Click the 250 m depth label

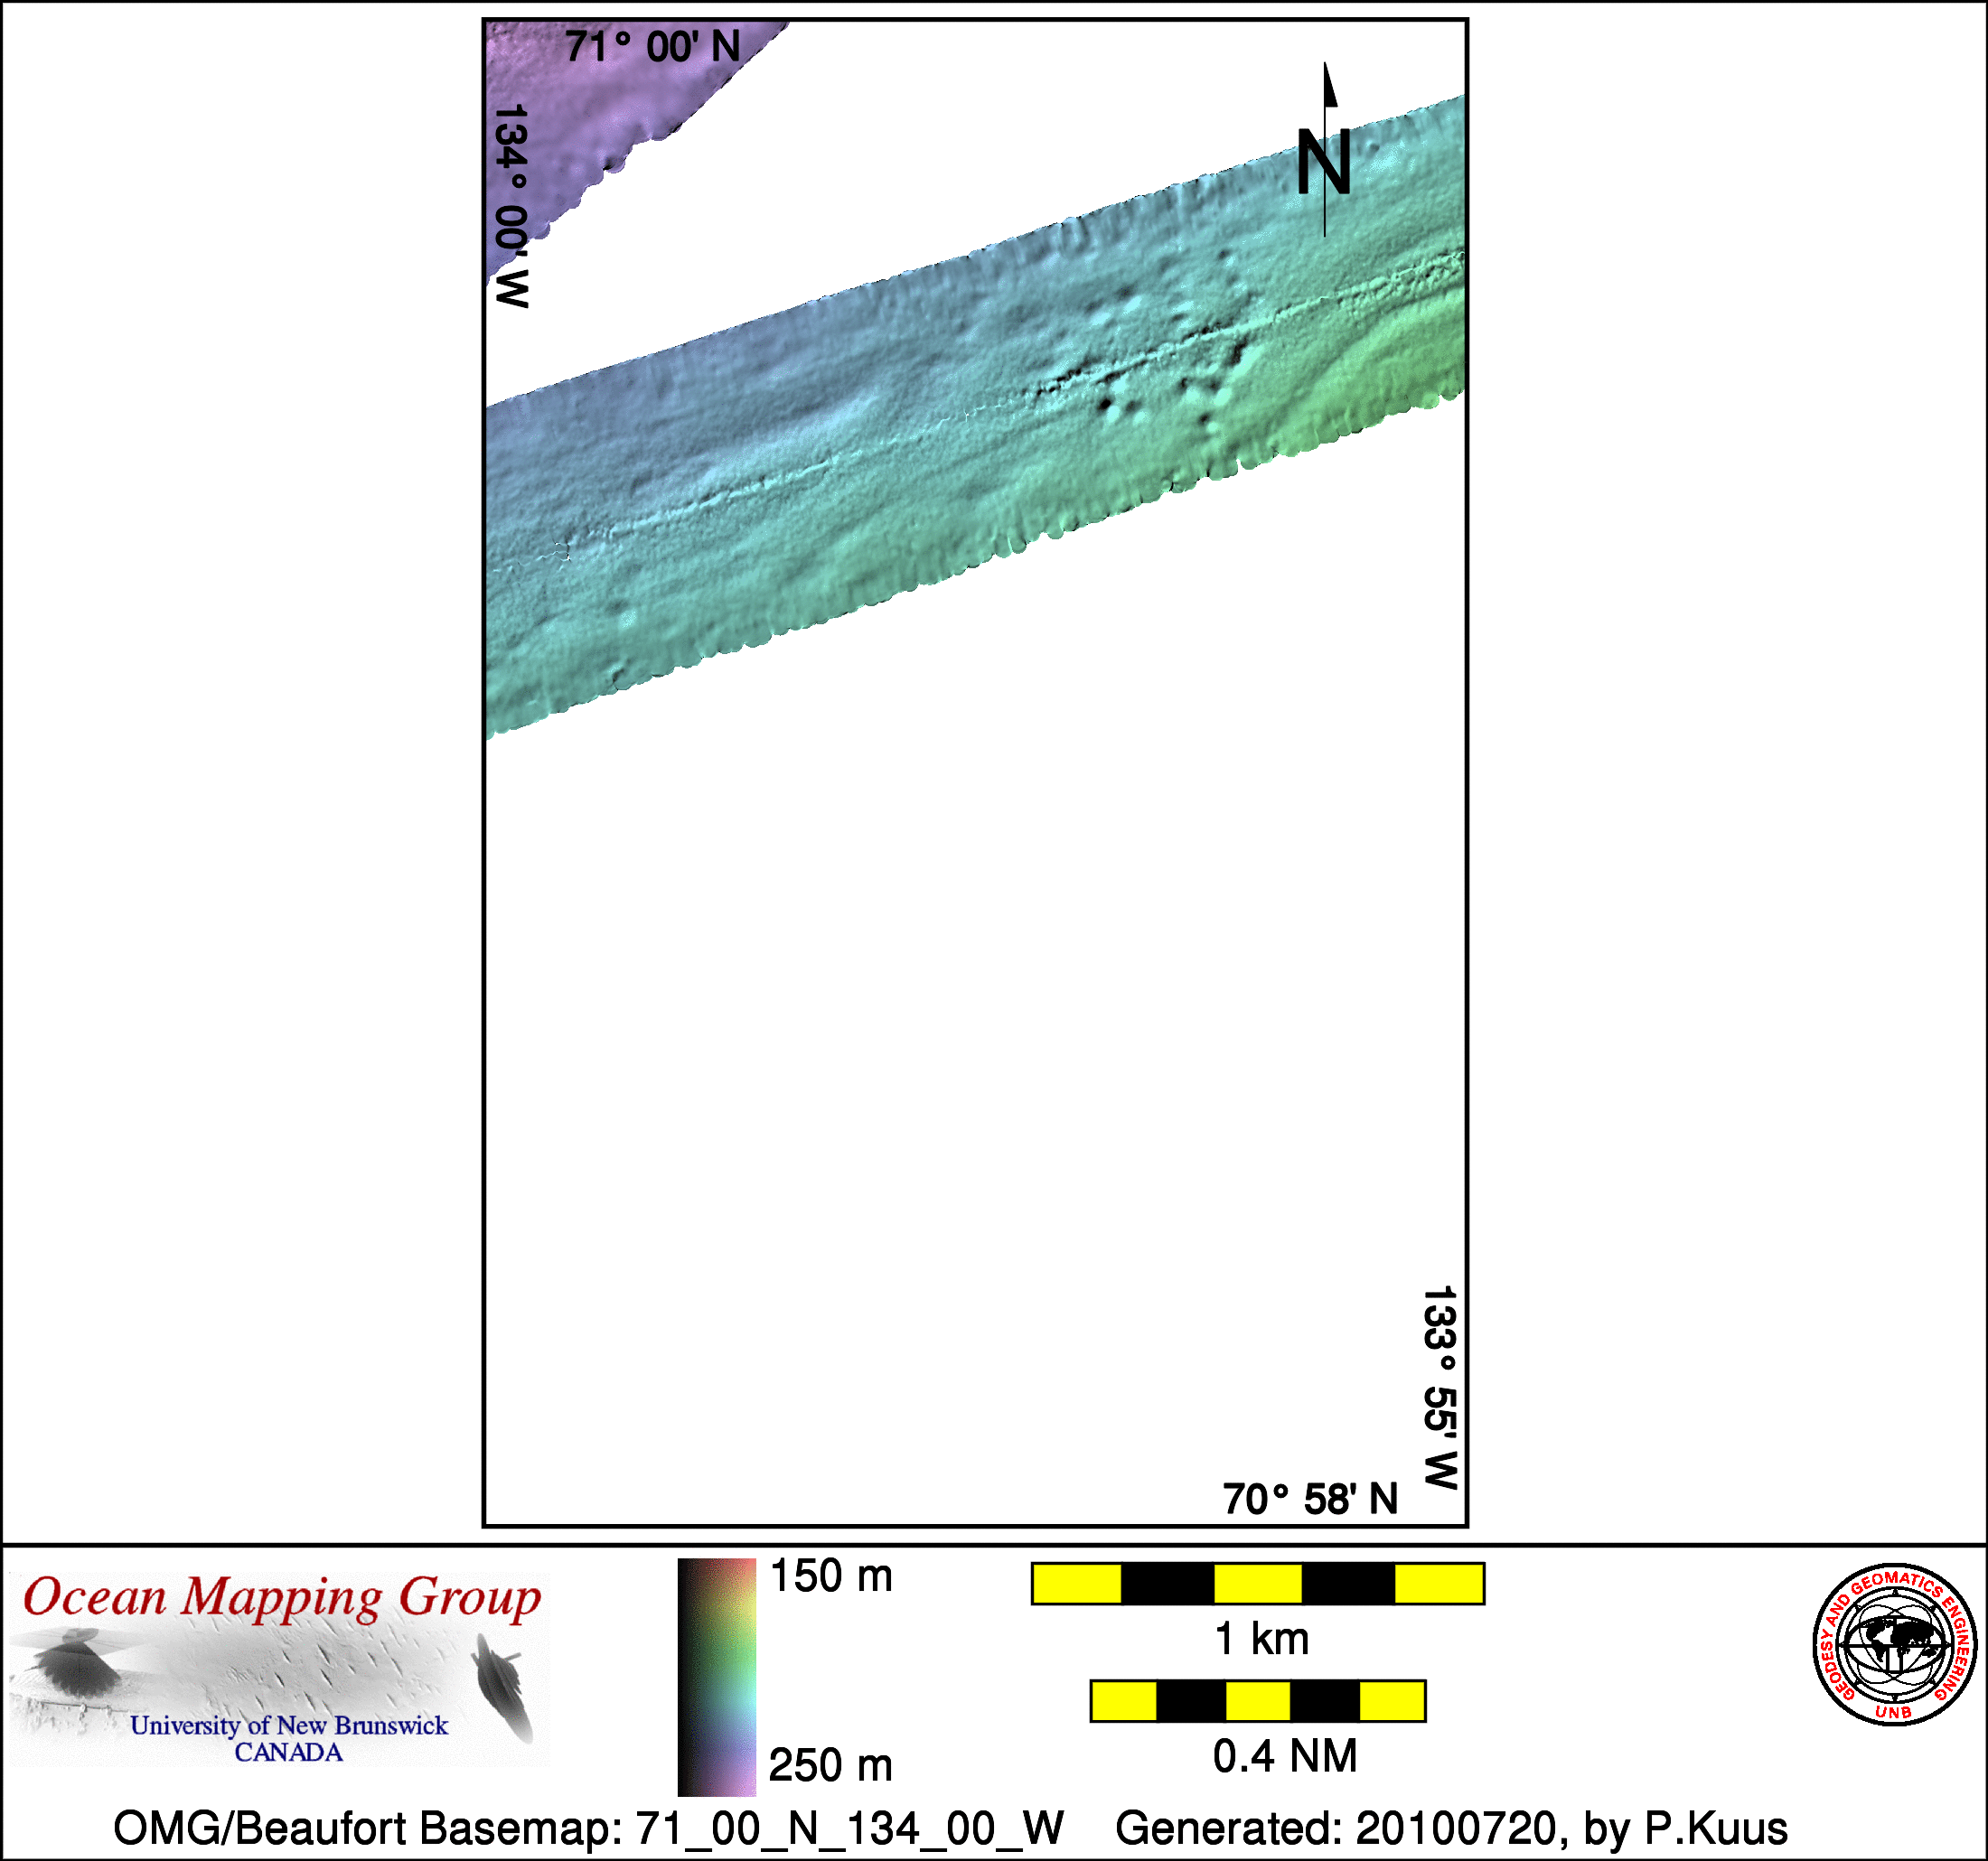point(830,1765)
